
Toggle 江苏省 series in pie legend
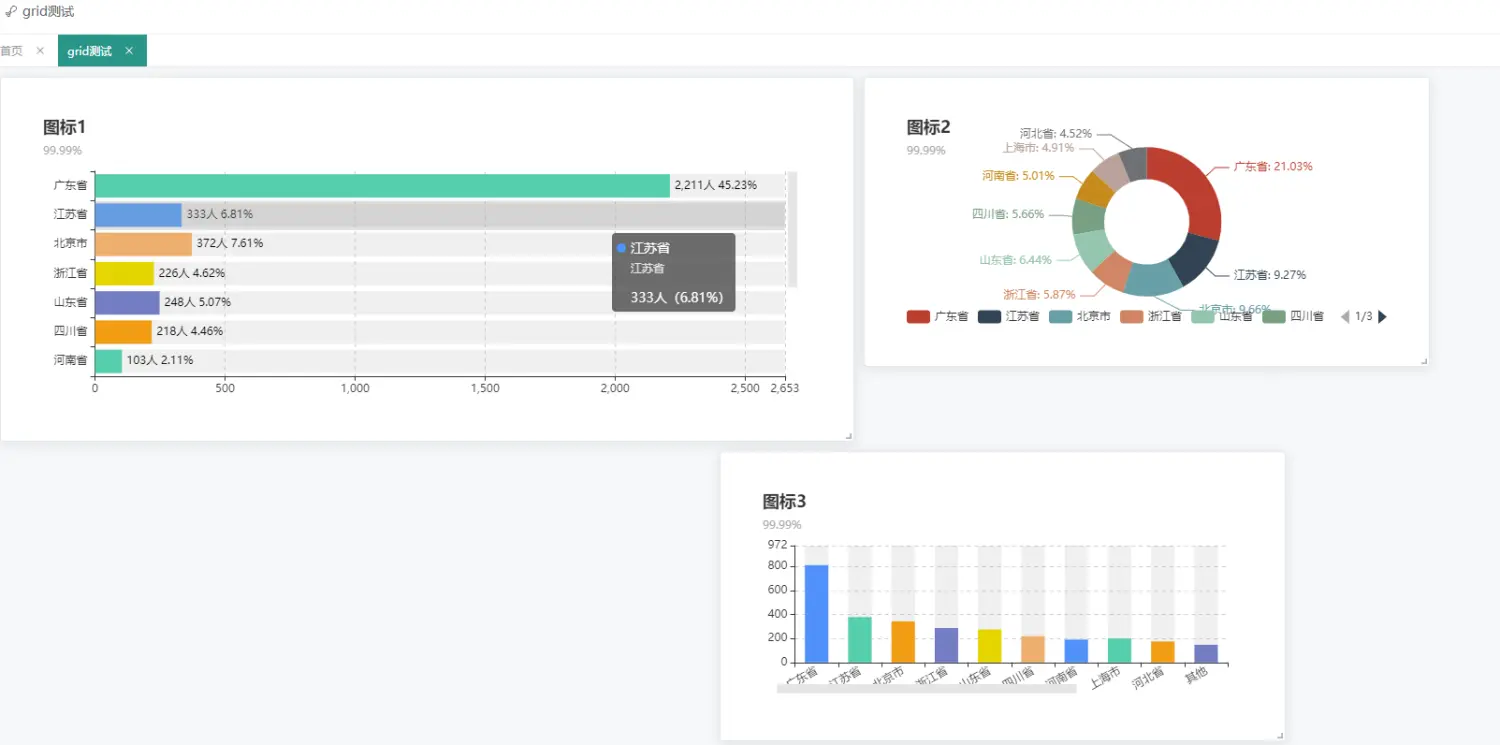pos(1009,317)
